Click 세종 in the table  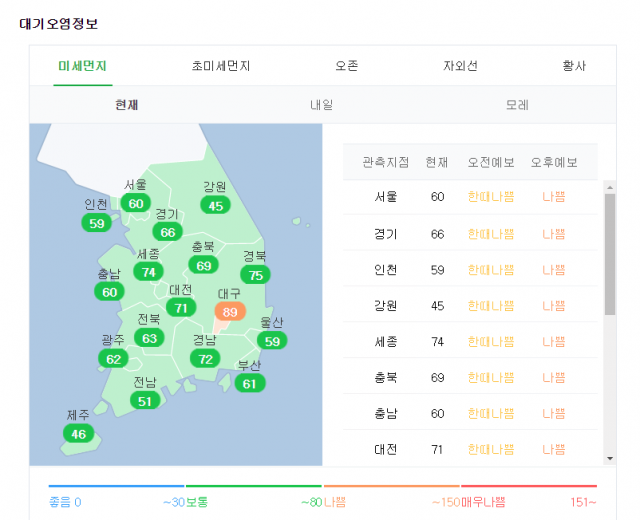[386, 342]
